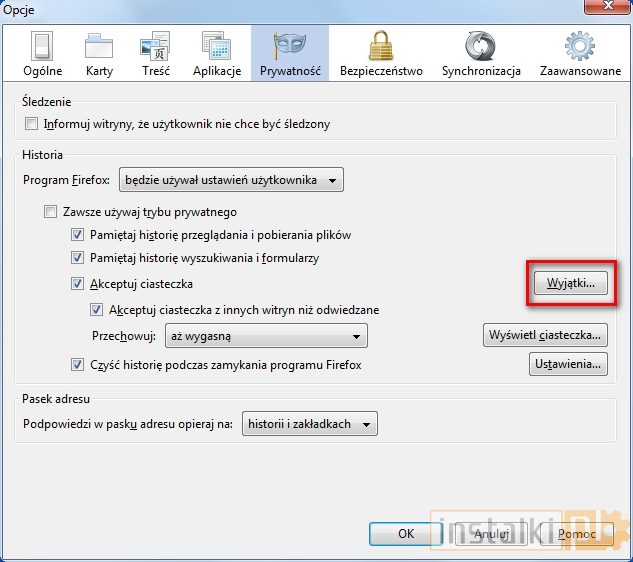This screenshot has height=562, width=633.
Task: Open the Treść content icon
Action: click(x=156, y=47)
